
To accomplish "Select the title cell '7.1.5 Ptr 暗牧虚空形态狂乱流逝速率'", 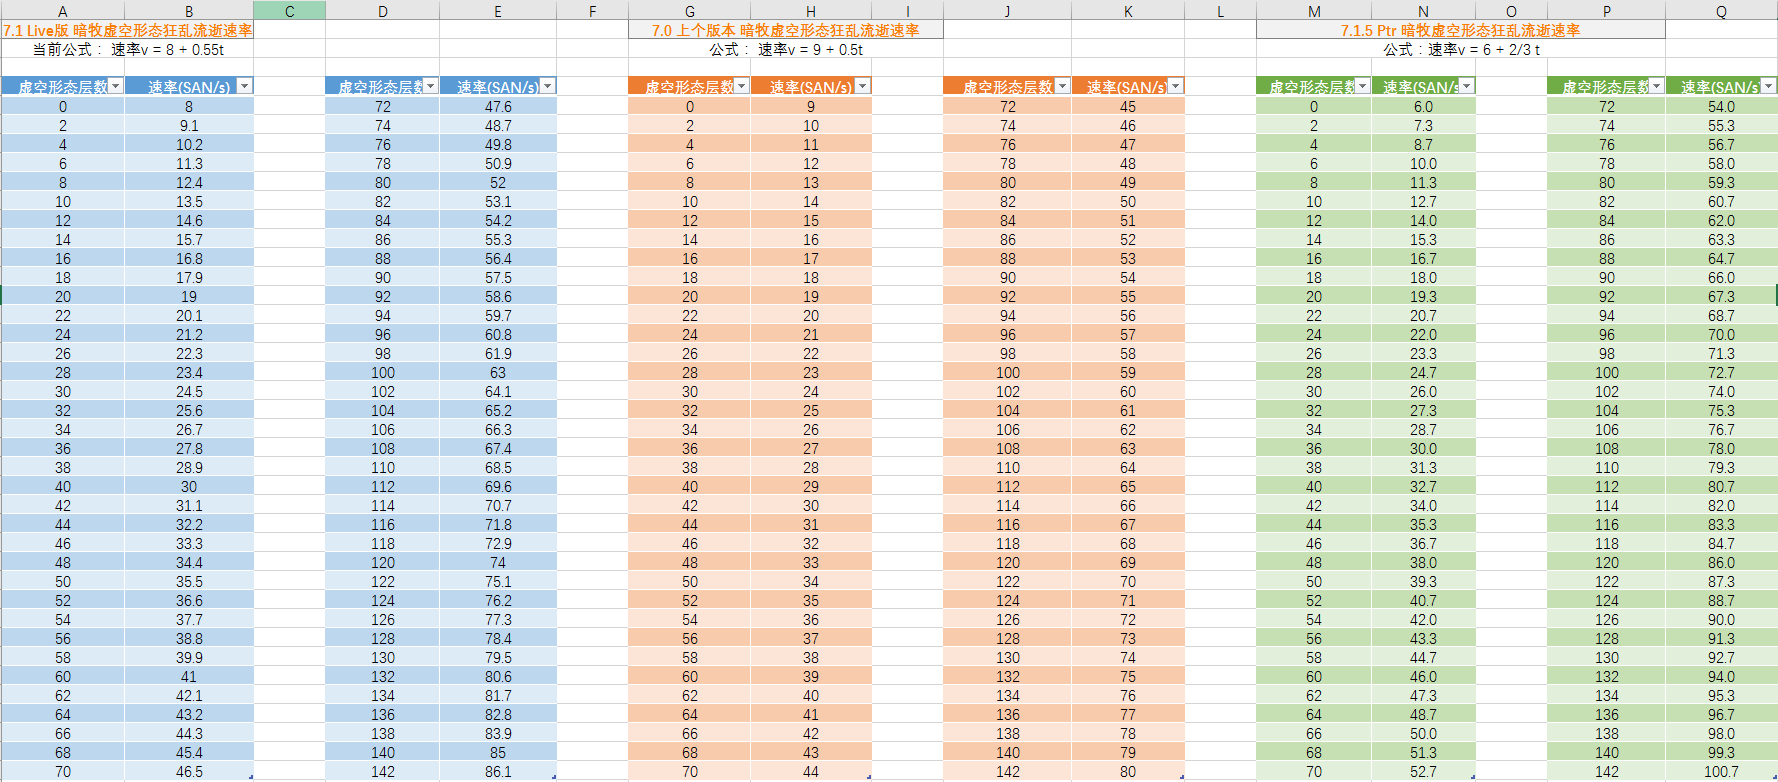I will (x=1461, y=30).
